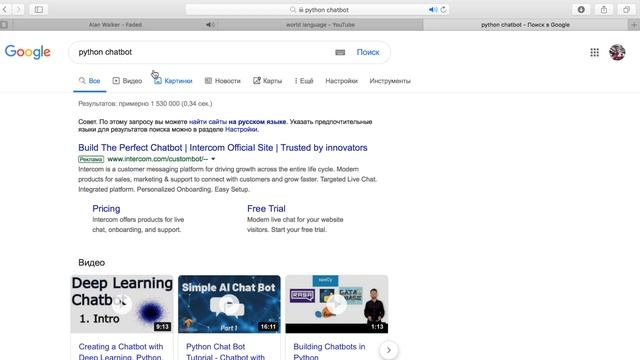Screen dimensions: 640x360
Task: Open the Safari share menu
Action: click(604, 9)
